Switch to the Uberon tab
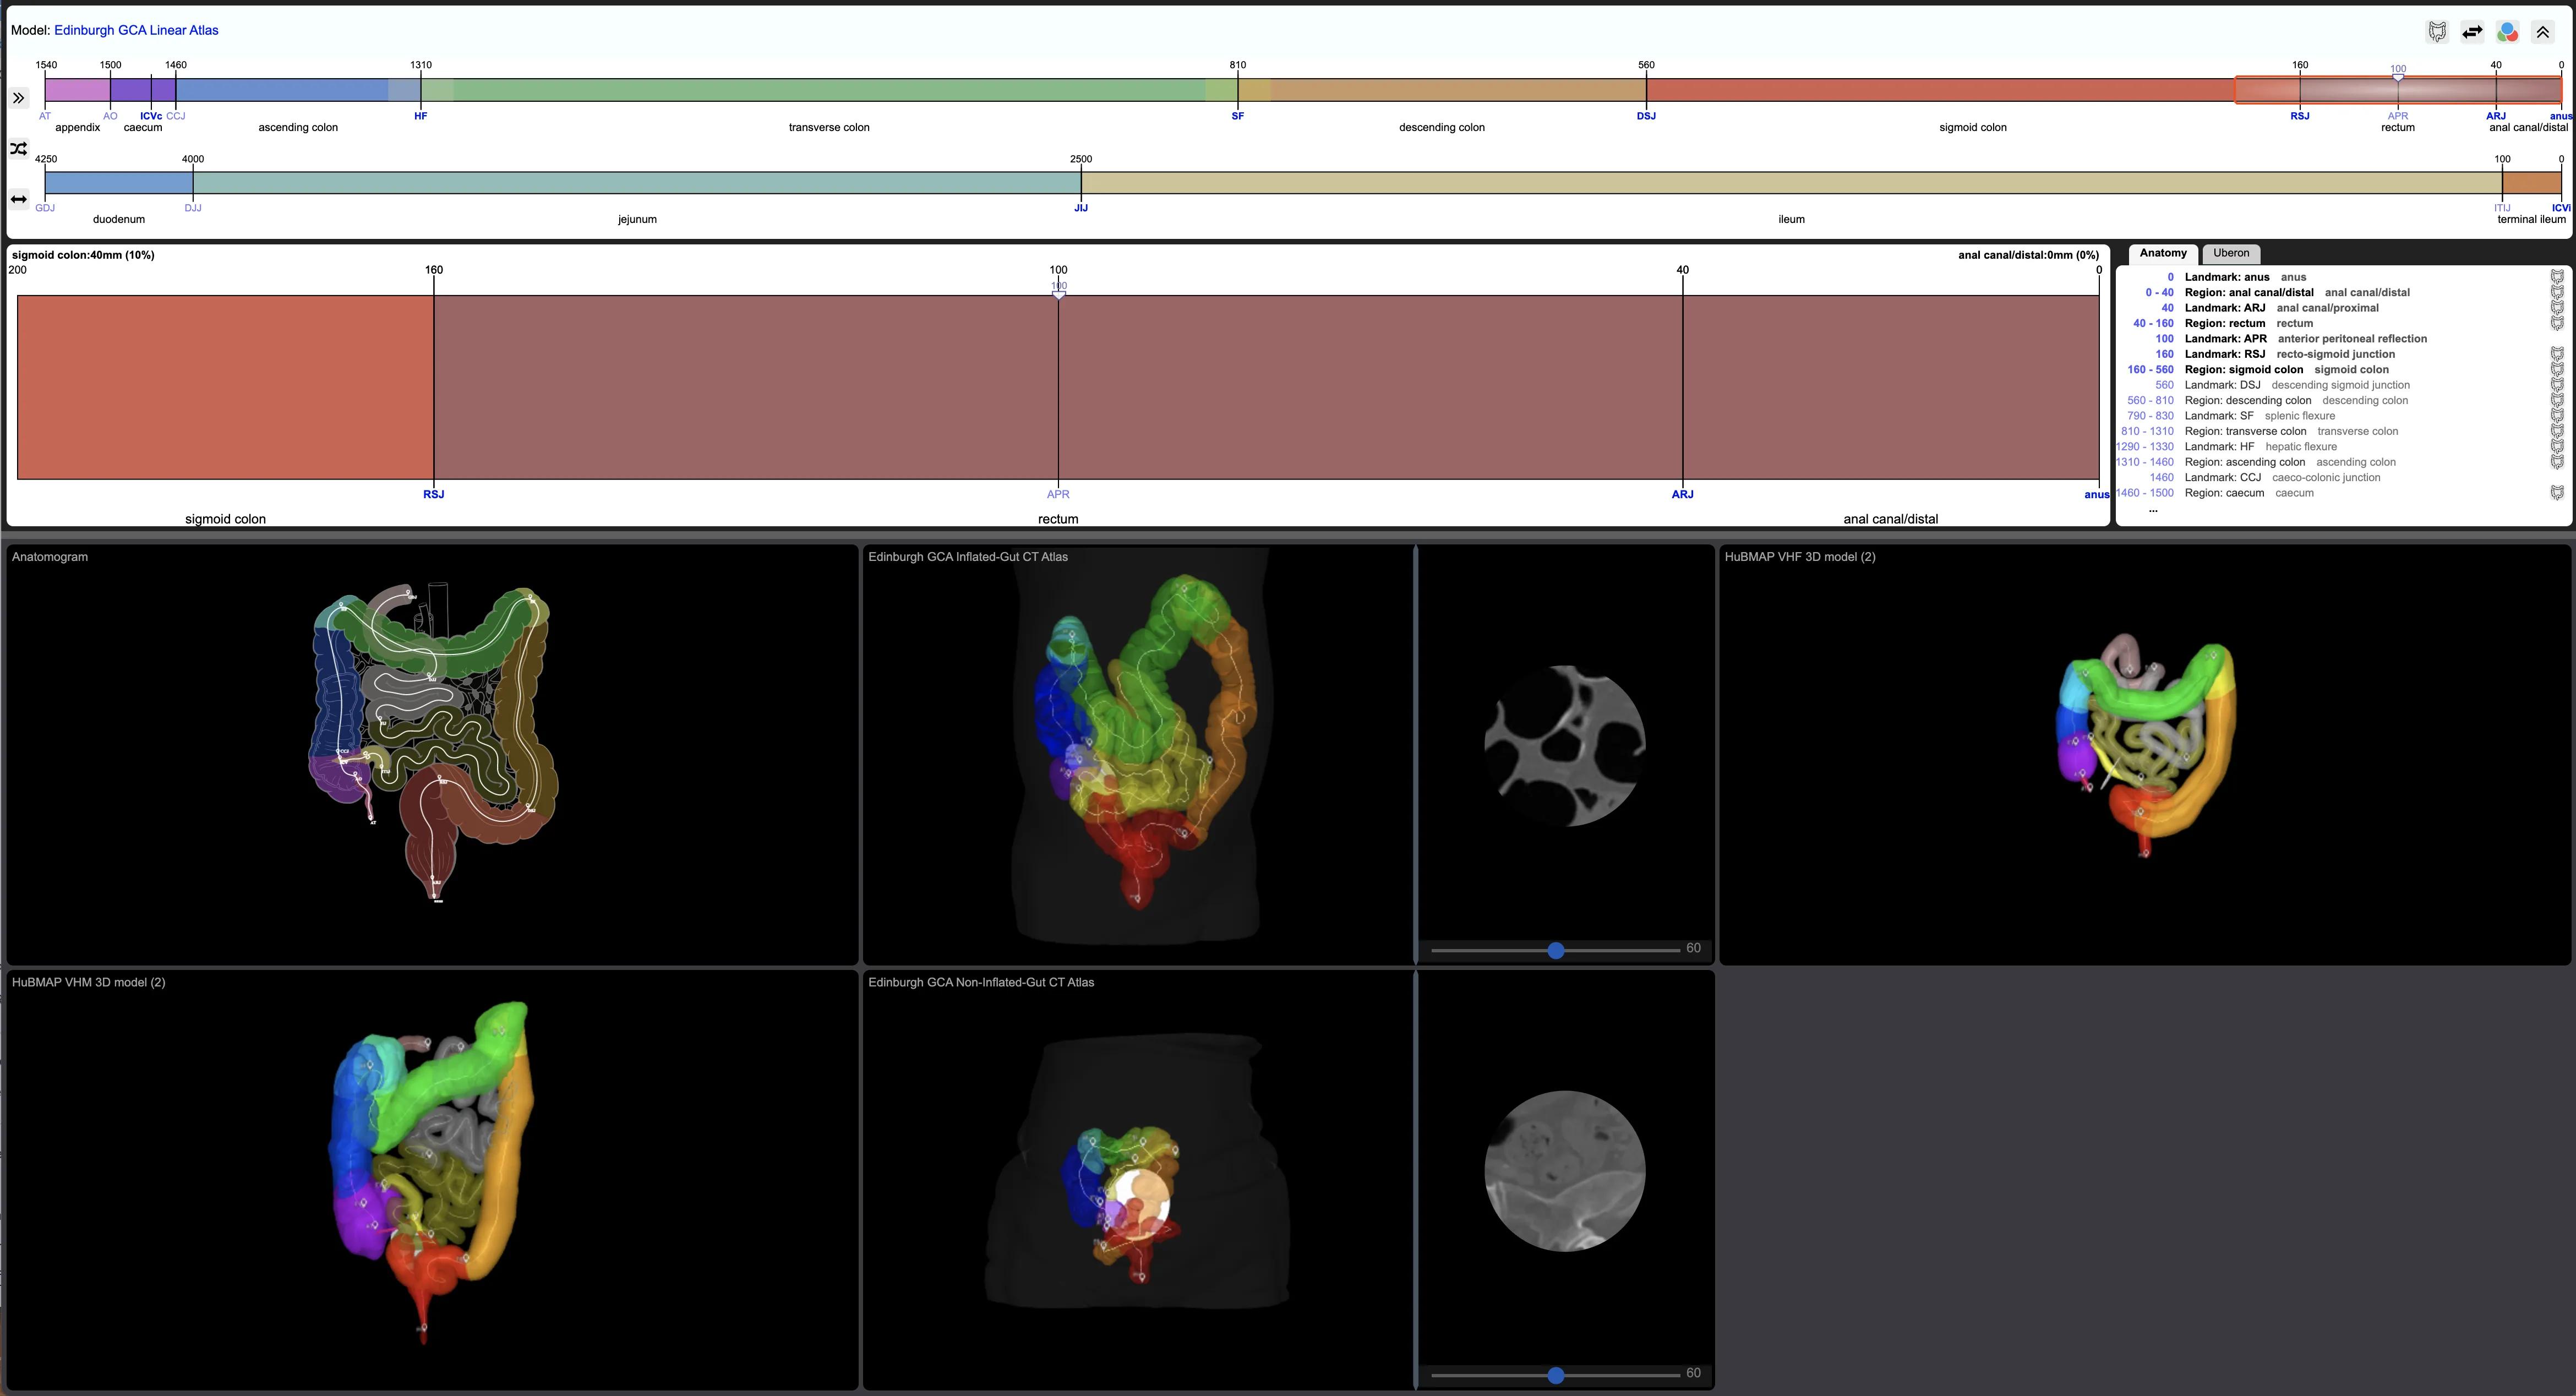This screenshot has height=1396, width=2576. pos(2231,253)
